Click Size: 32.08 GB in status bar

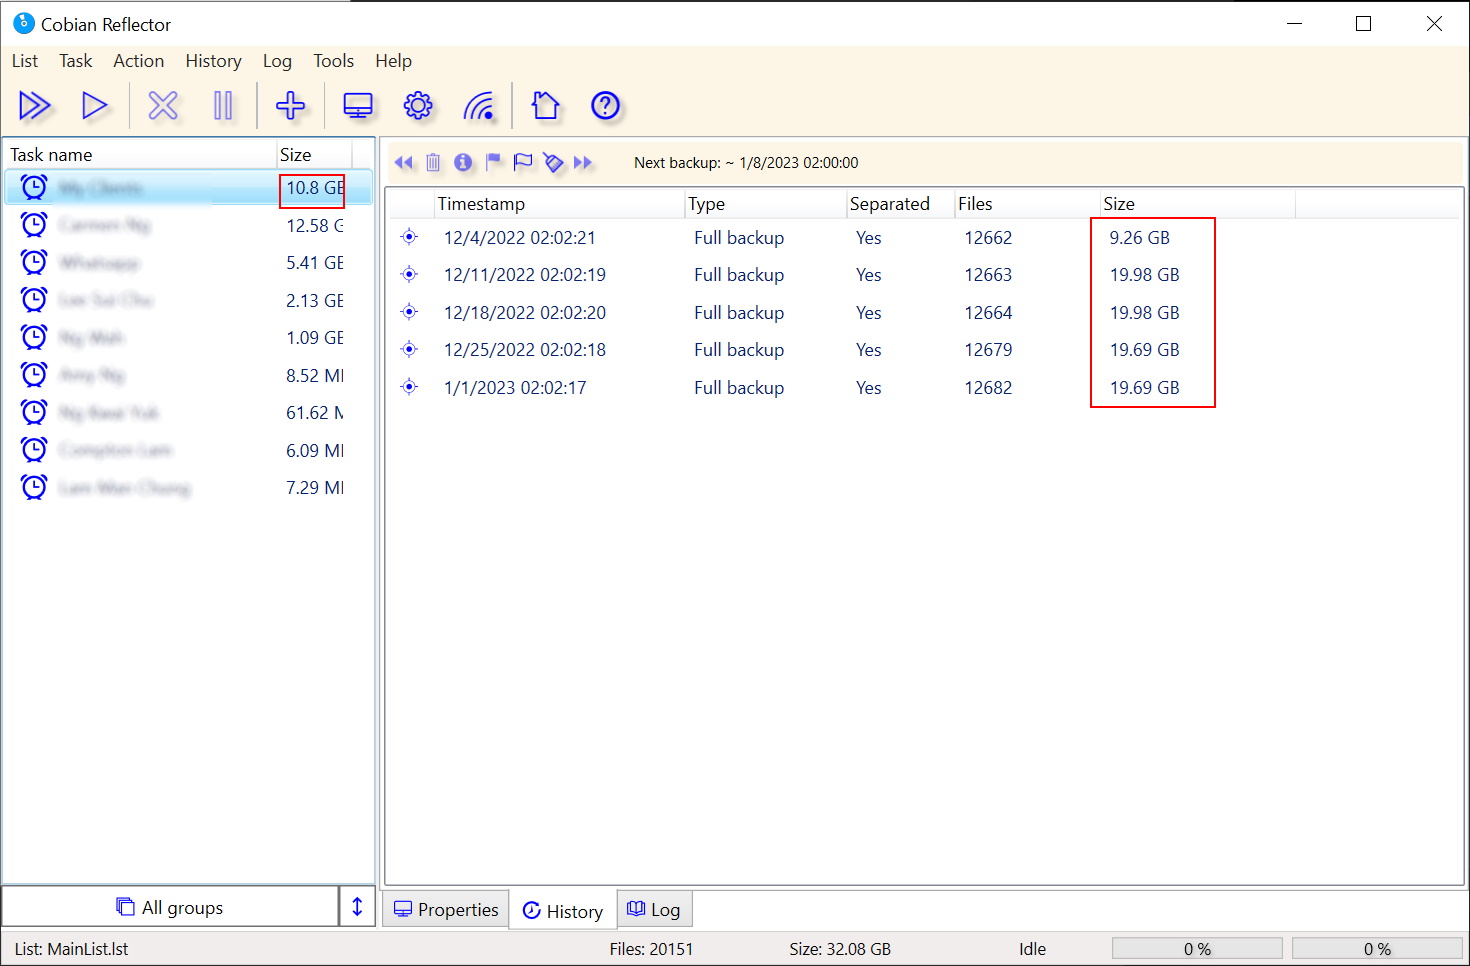tap(840, 949)
